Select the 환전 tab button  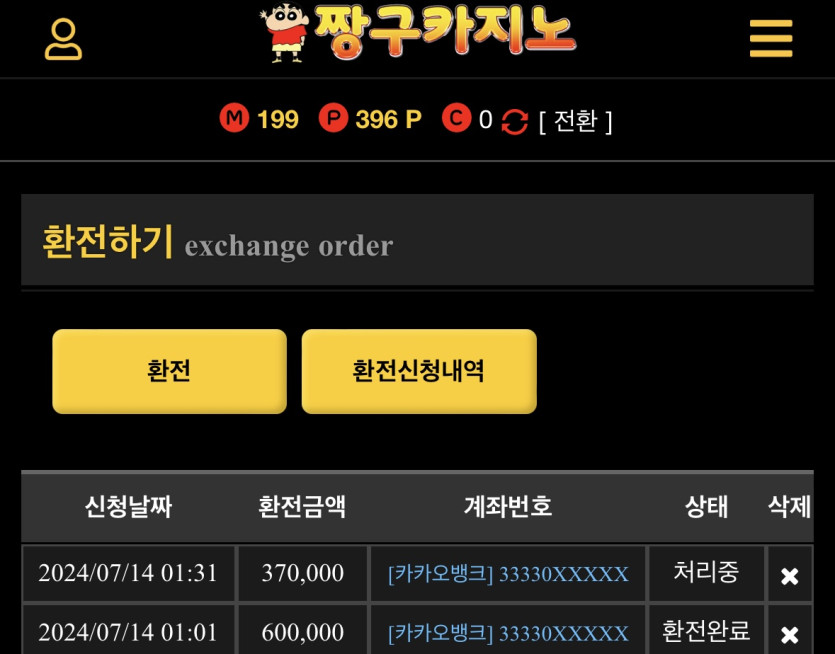(x=169, y=371)
